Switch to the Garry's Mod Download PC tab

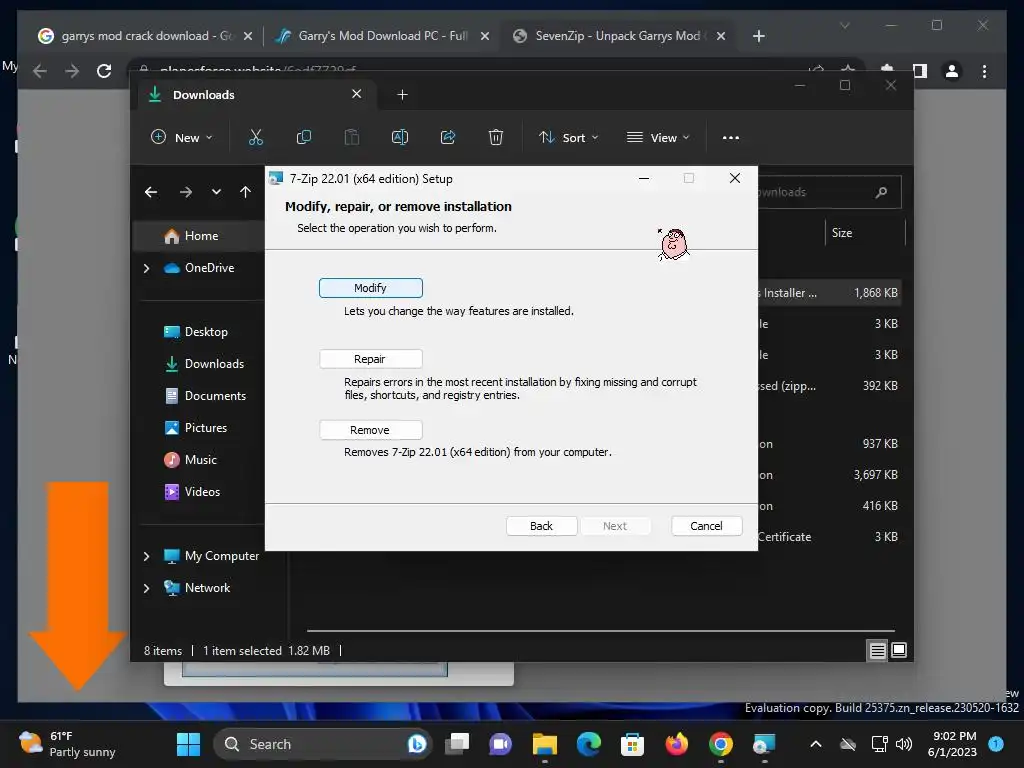(382, 36)
